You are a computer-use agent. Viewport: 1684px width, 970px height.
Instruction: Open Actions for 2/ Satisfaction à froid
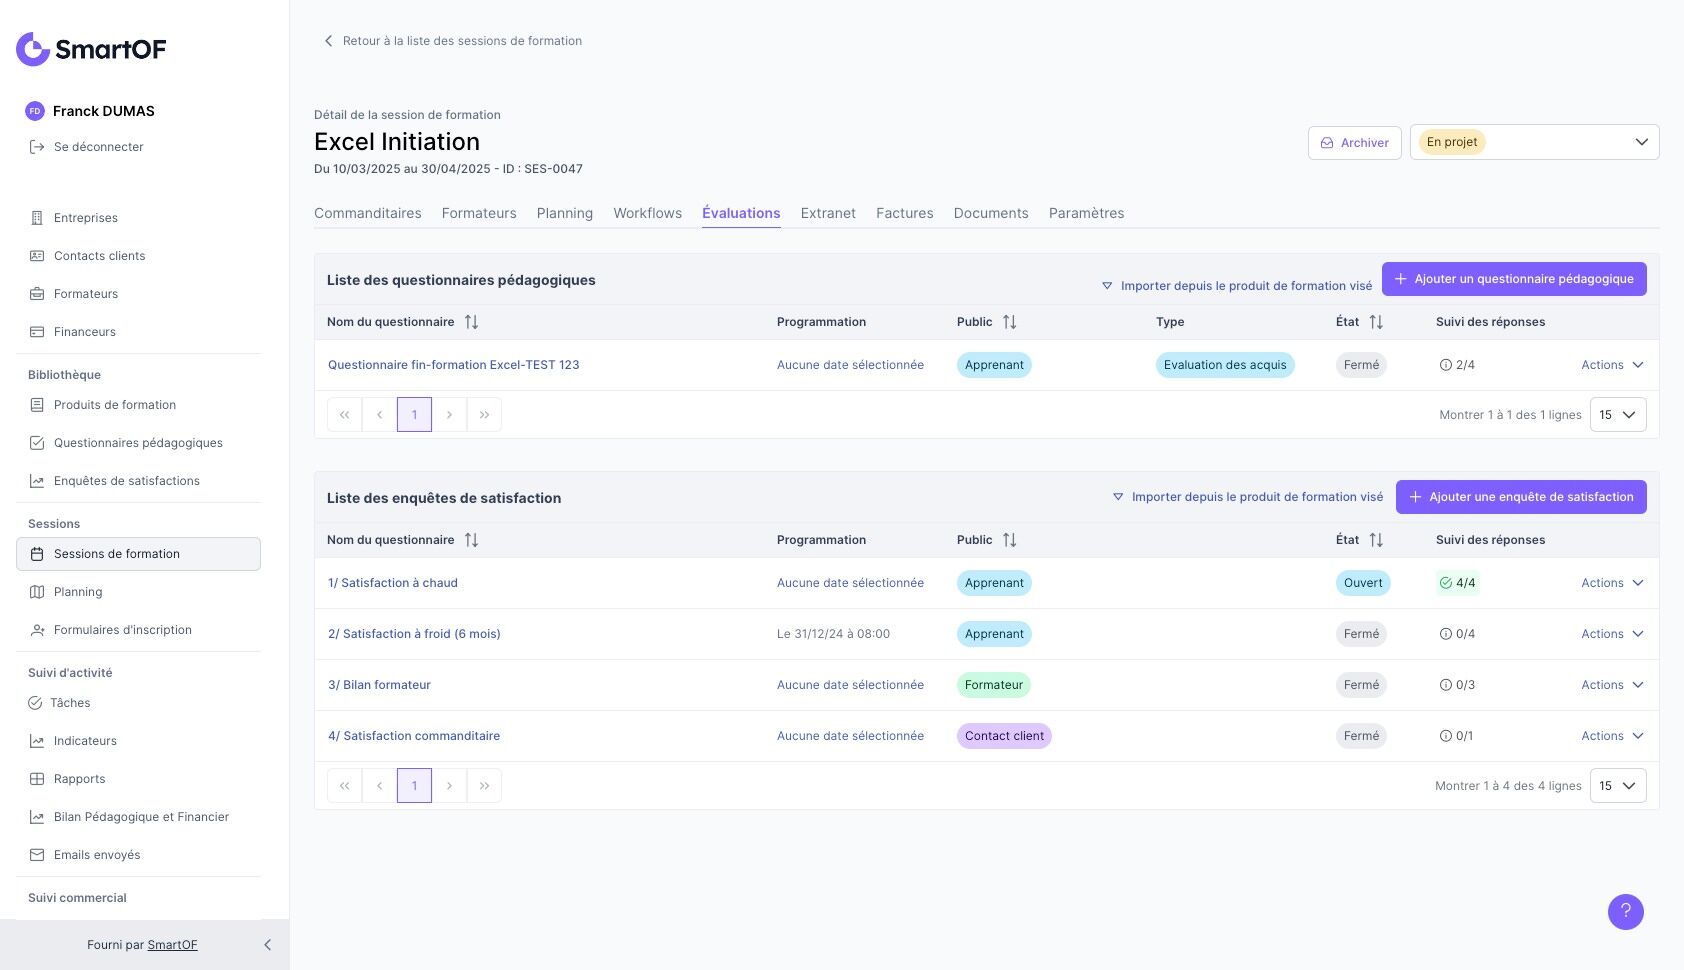point(1612,634)
